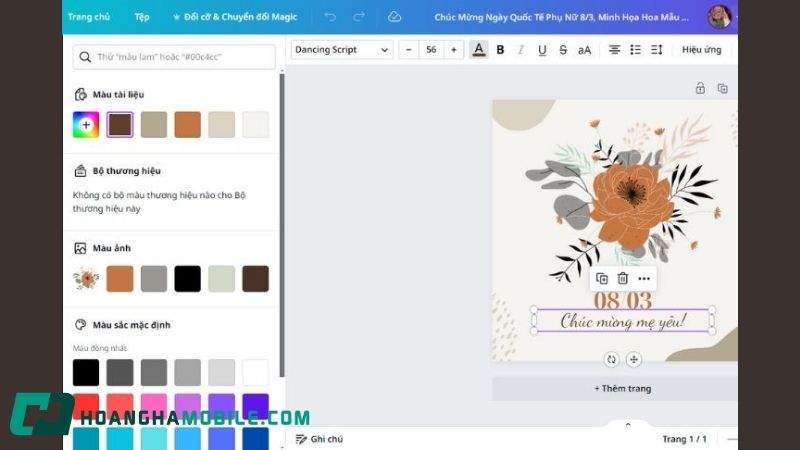Open the three-dot more options menu
The width and height of the screenshot is (800, 450).
tap(644, 278)
